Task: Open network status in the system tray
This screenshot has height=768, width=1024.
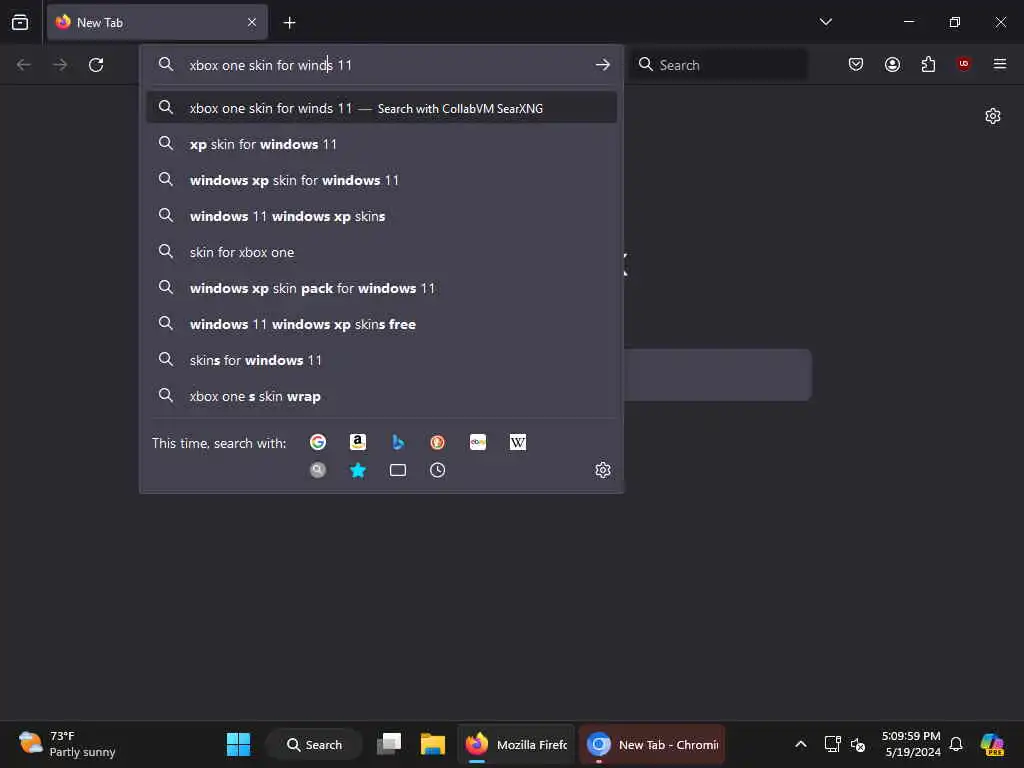Action: 832,744
